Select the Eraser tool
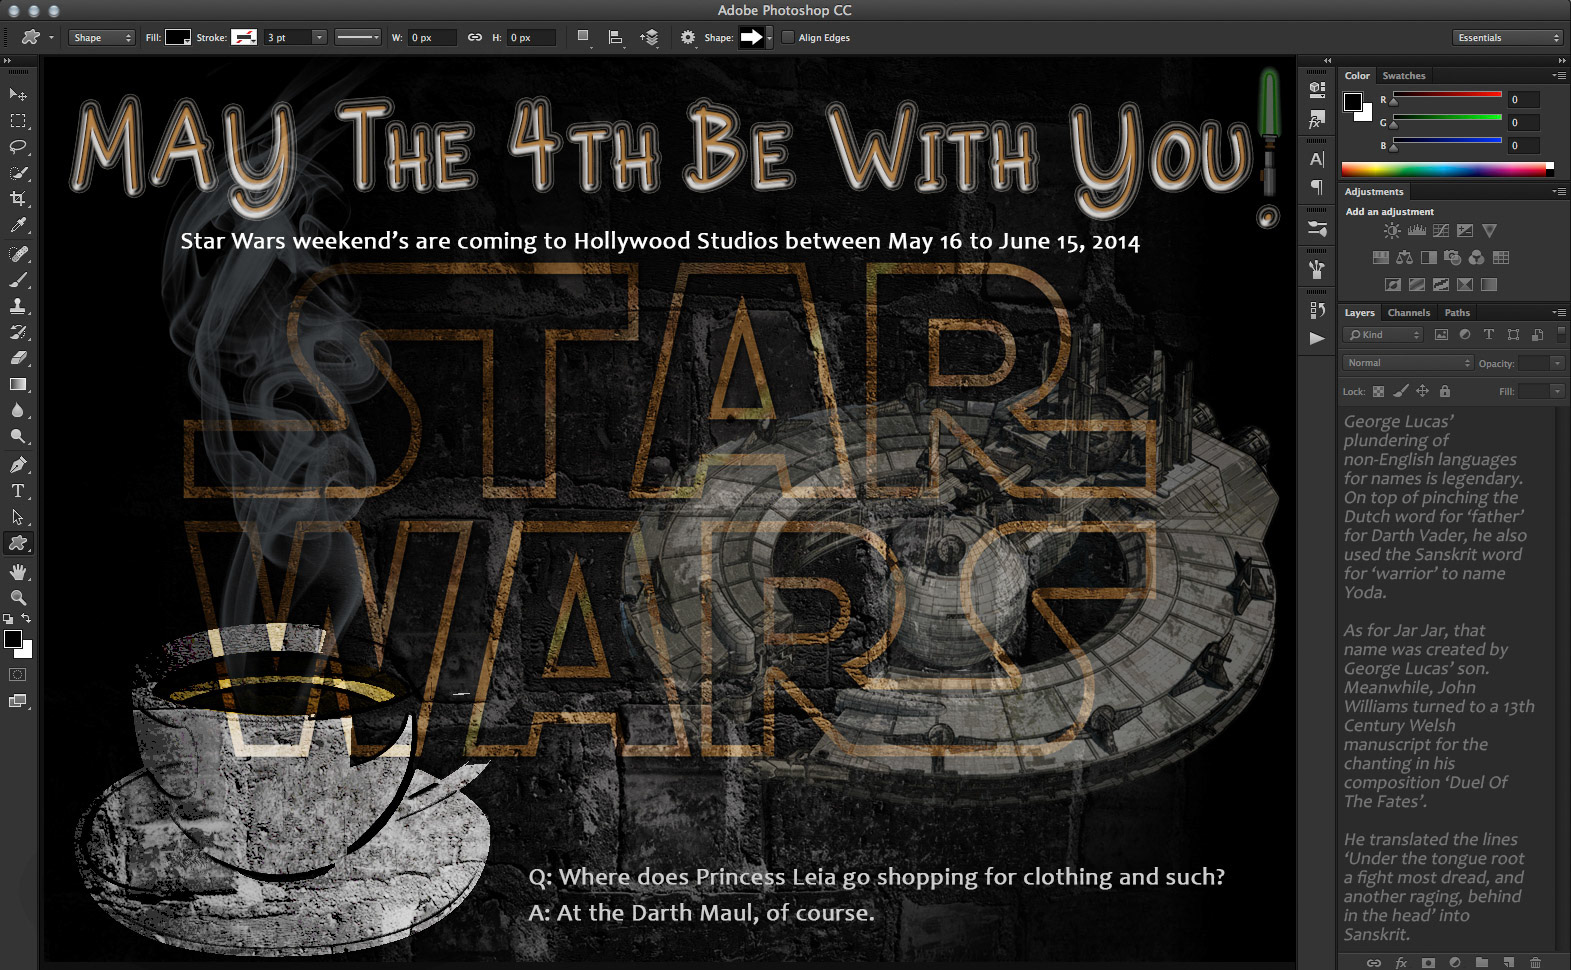1571x970 pixels. click(x=18, y=358)
